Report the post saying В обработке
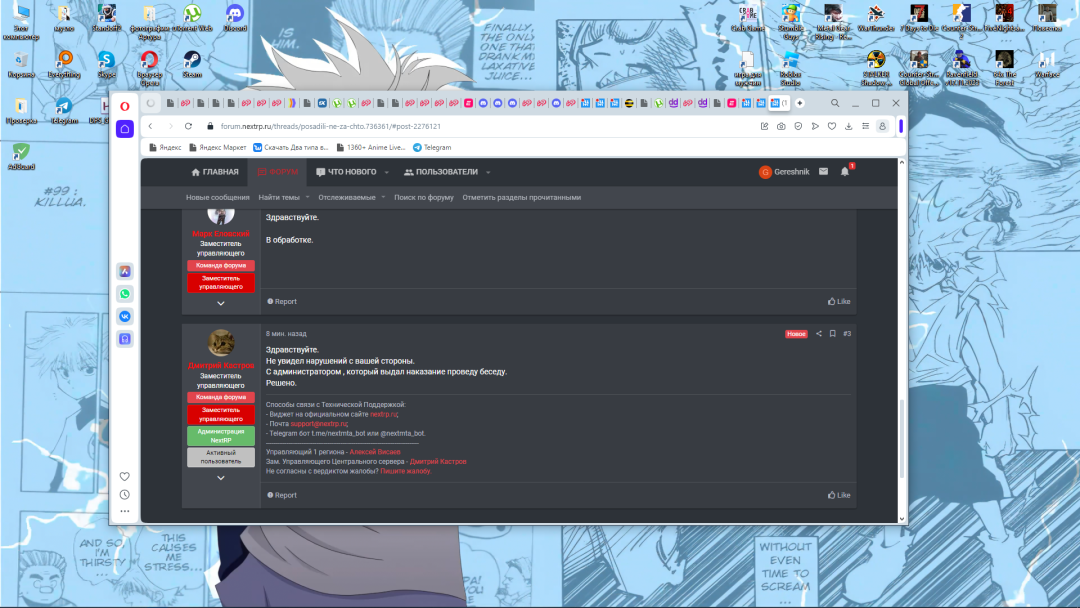Image resolution: width=1080 pixels, height=608 pixels. click(282, 302)
